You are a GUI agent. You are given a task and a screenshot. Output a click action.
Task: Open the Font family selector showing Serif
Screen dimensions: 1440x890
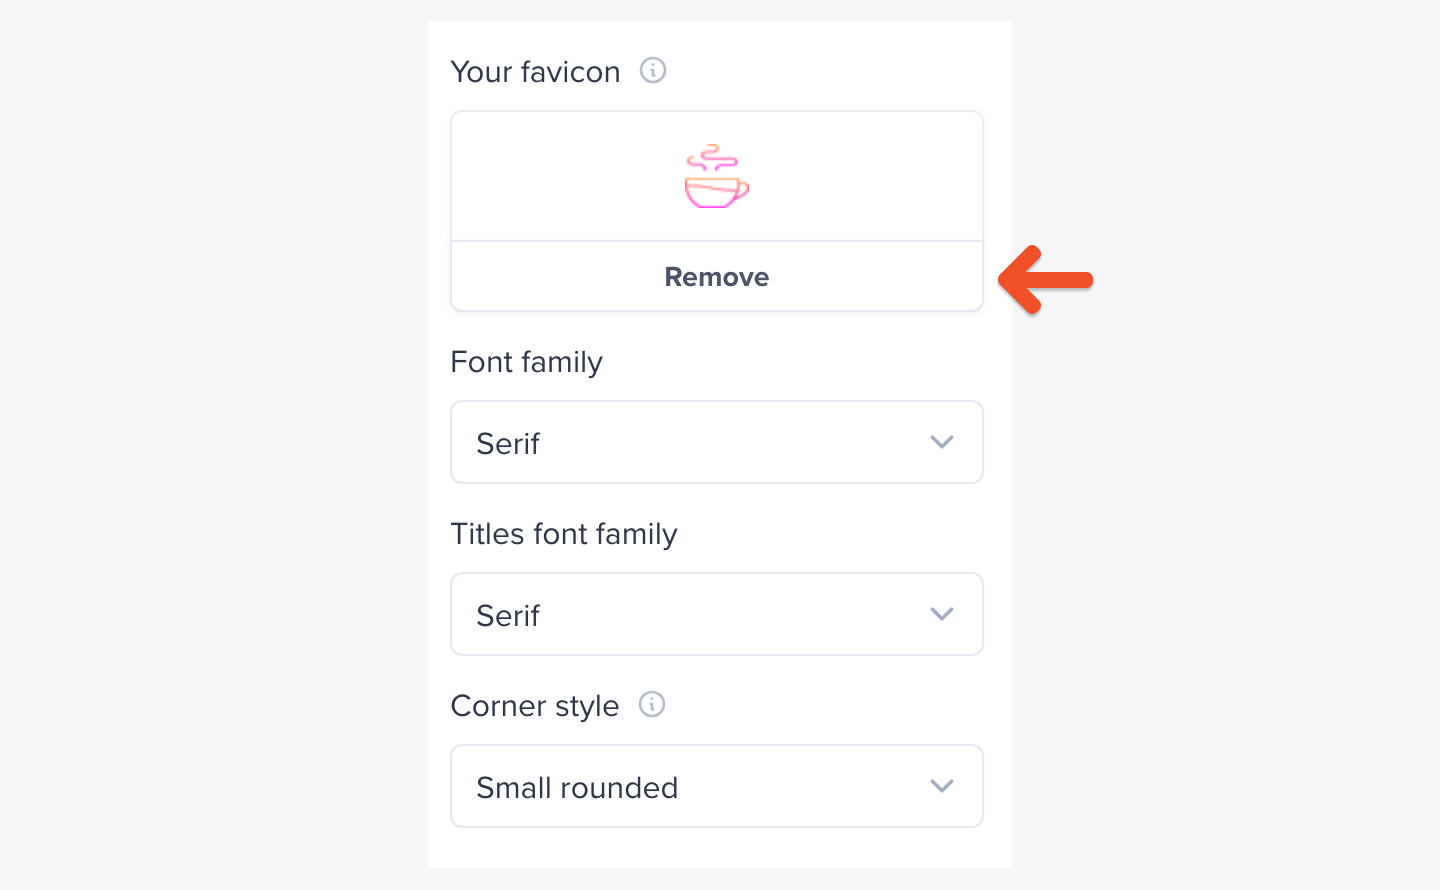(716, 442)
